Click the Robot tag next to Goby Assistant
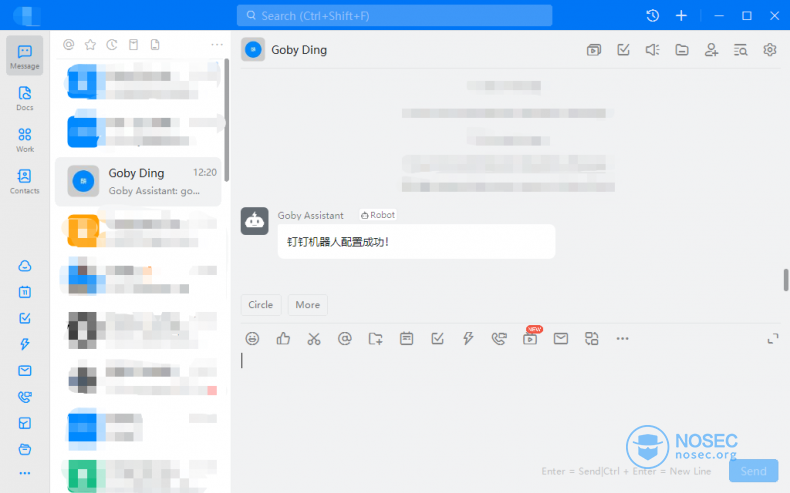The height and width of the screenshot is (493, 790). pos(378,215)
